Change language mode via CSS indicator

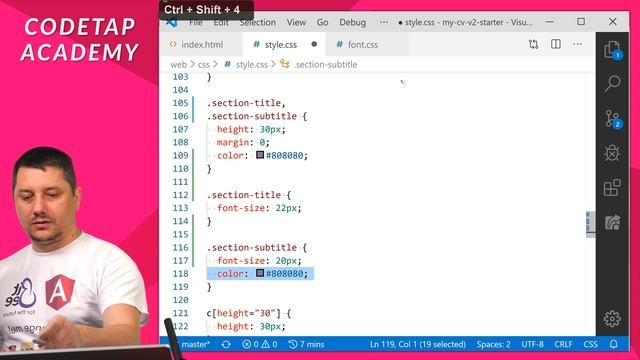point(590,344)
